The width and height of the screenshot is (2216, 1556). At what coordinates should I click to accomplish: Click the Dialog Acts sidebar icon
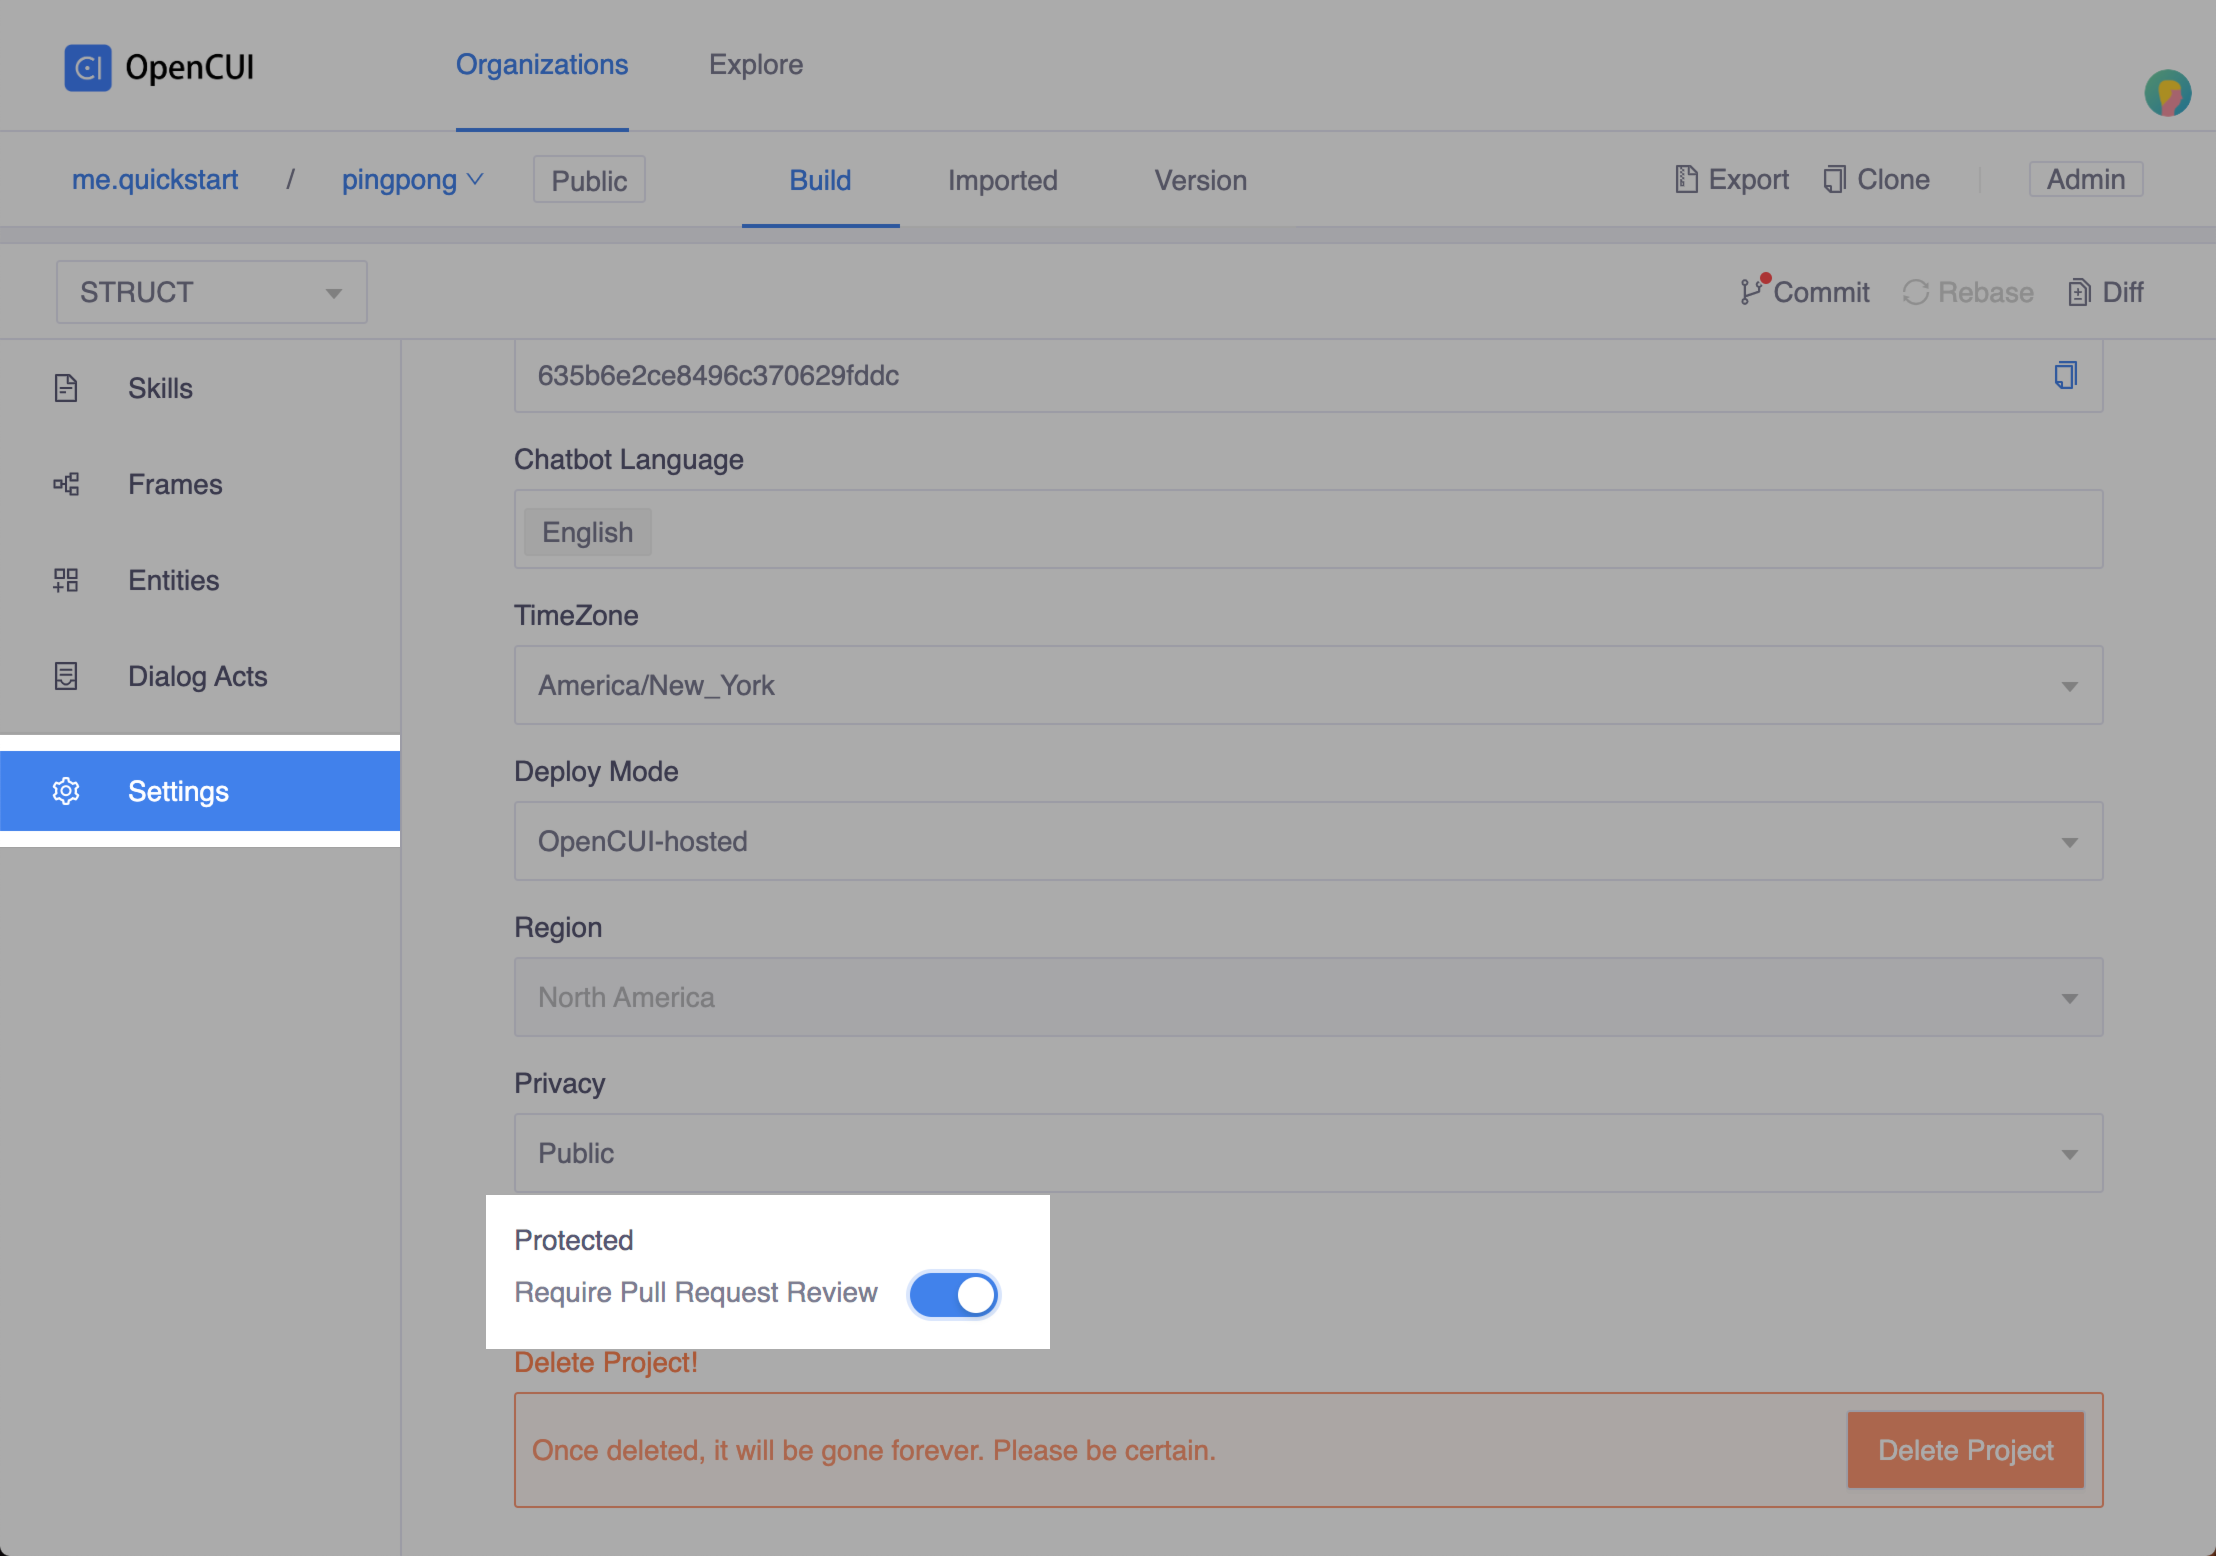click(66, 676)
